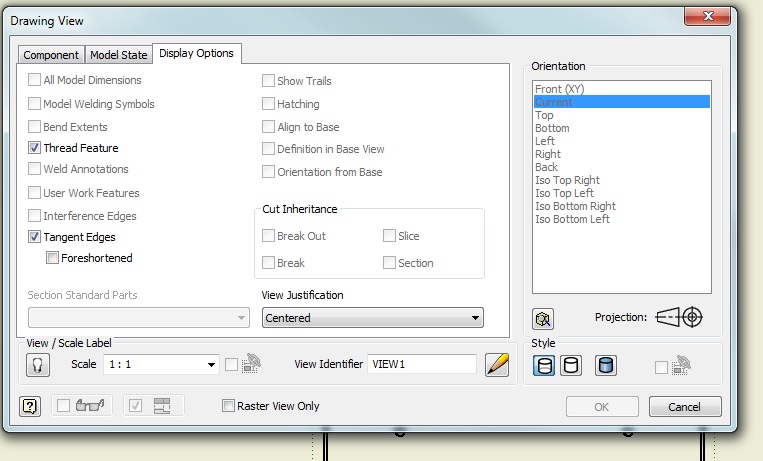Switch to the Model State tab

click(119, 55)
